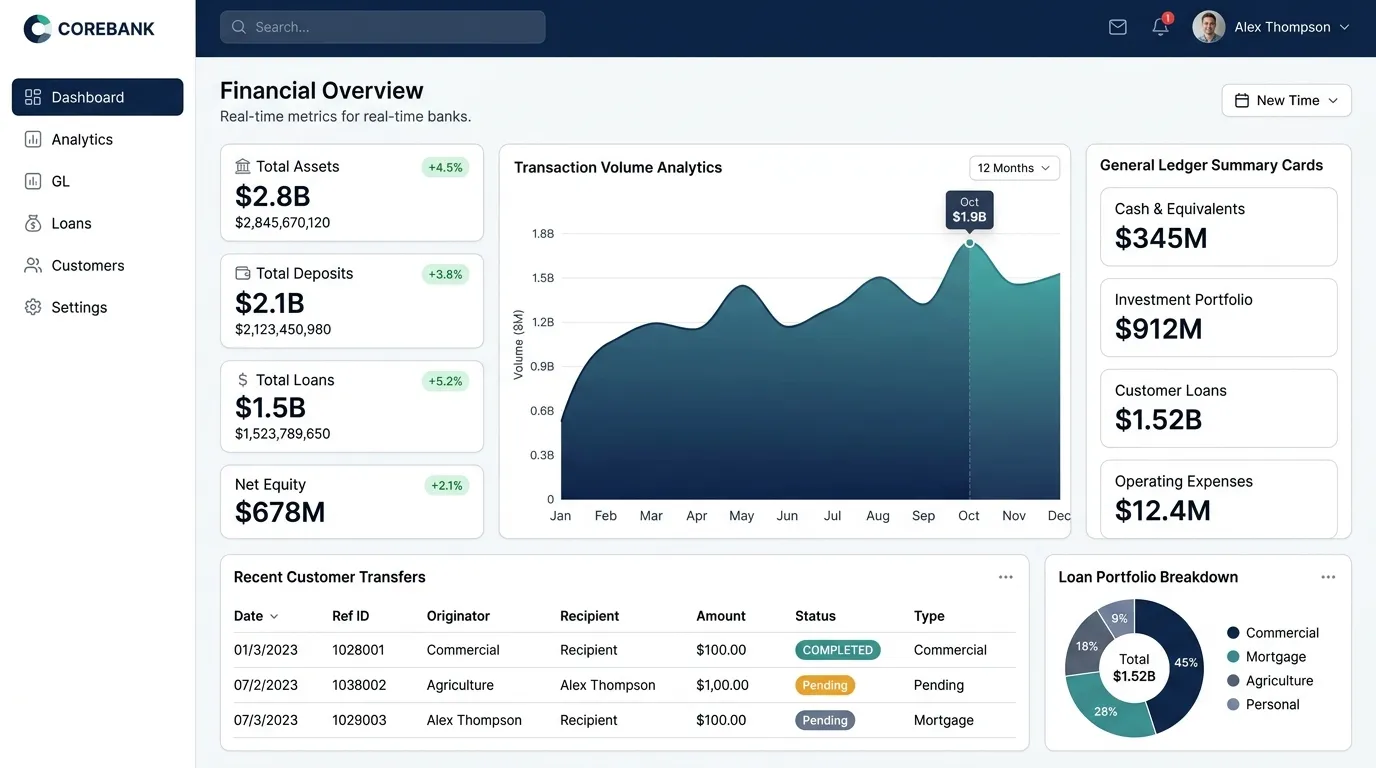This screenshot has width=1376, height=768.
Task: Click the Dashboard grid icon
Action: tap(33, 97)
